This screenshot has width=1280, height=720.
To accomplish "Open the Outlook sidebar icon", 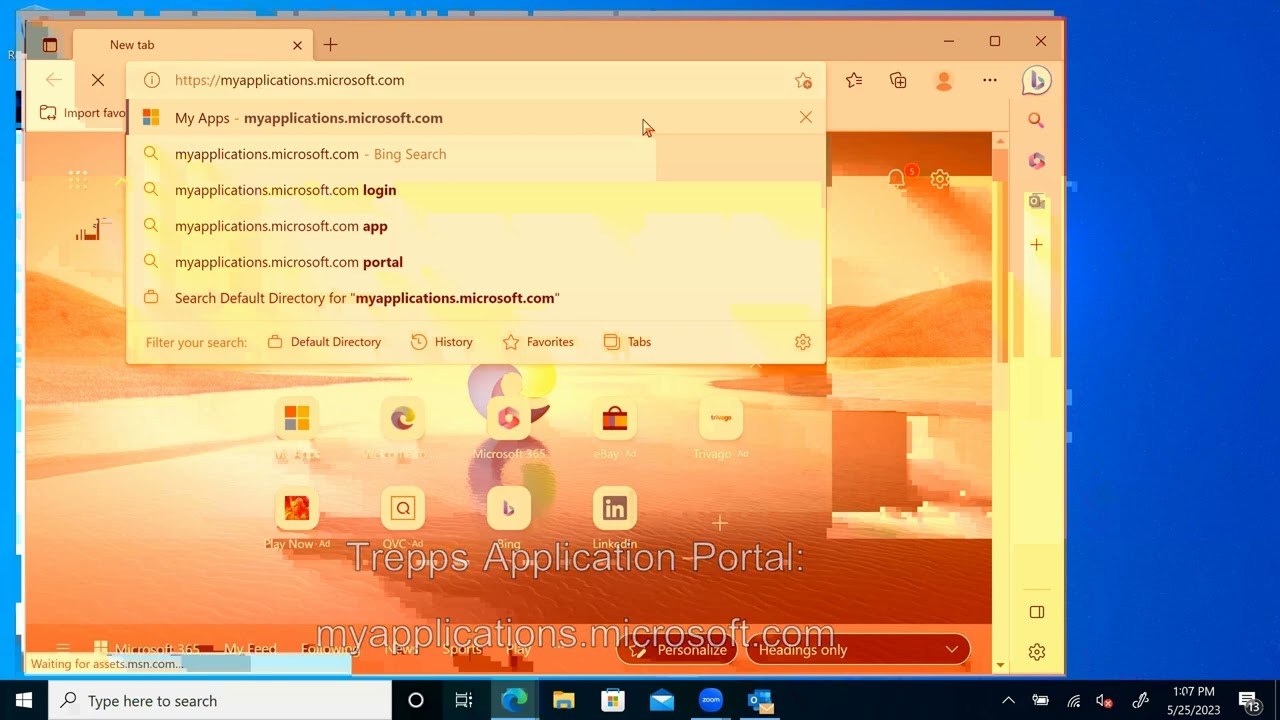I will coord(1037,202).
